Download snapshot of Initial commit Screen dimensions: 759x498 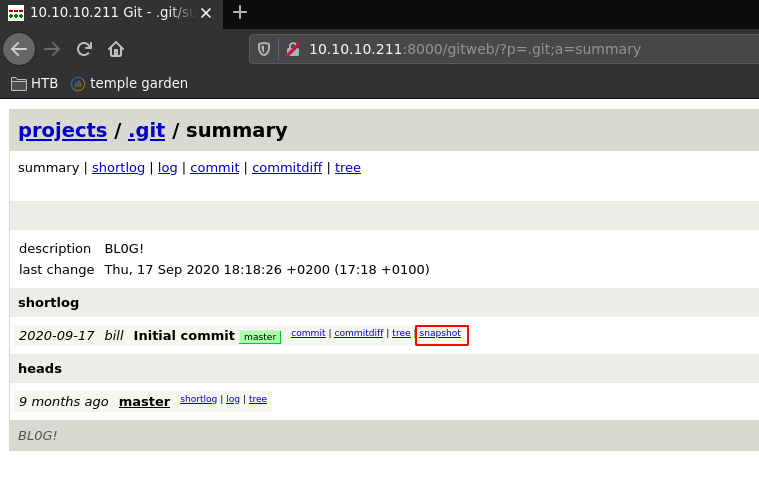point(440,333)
